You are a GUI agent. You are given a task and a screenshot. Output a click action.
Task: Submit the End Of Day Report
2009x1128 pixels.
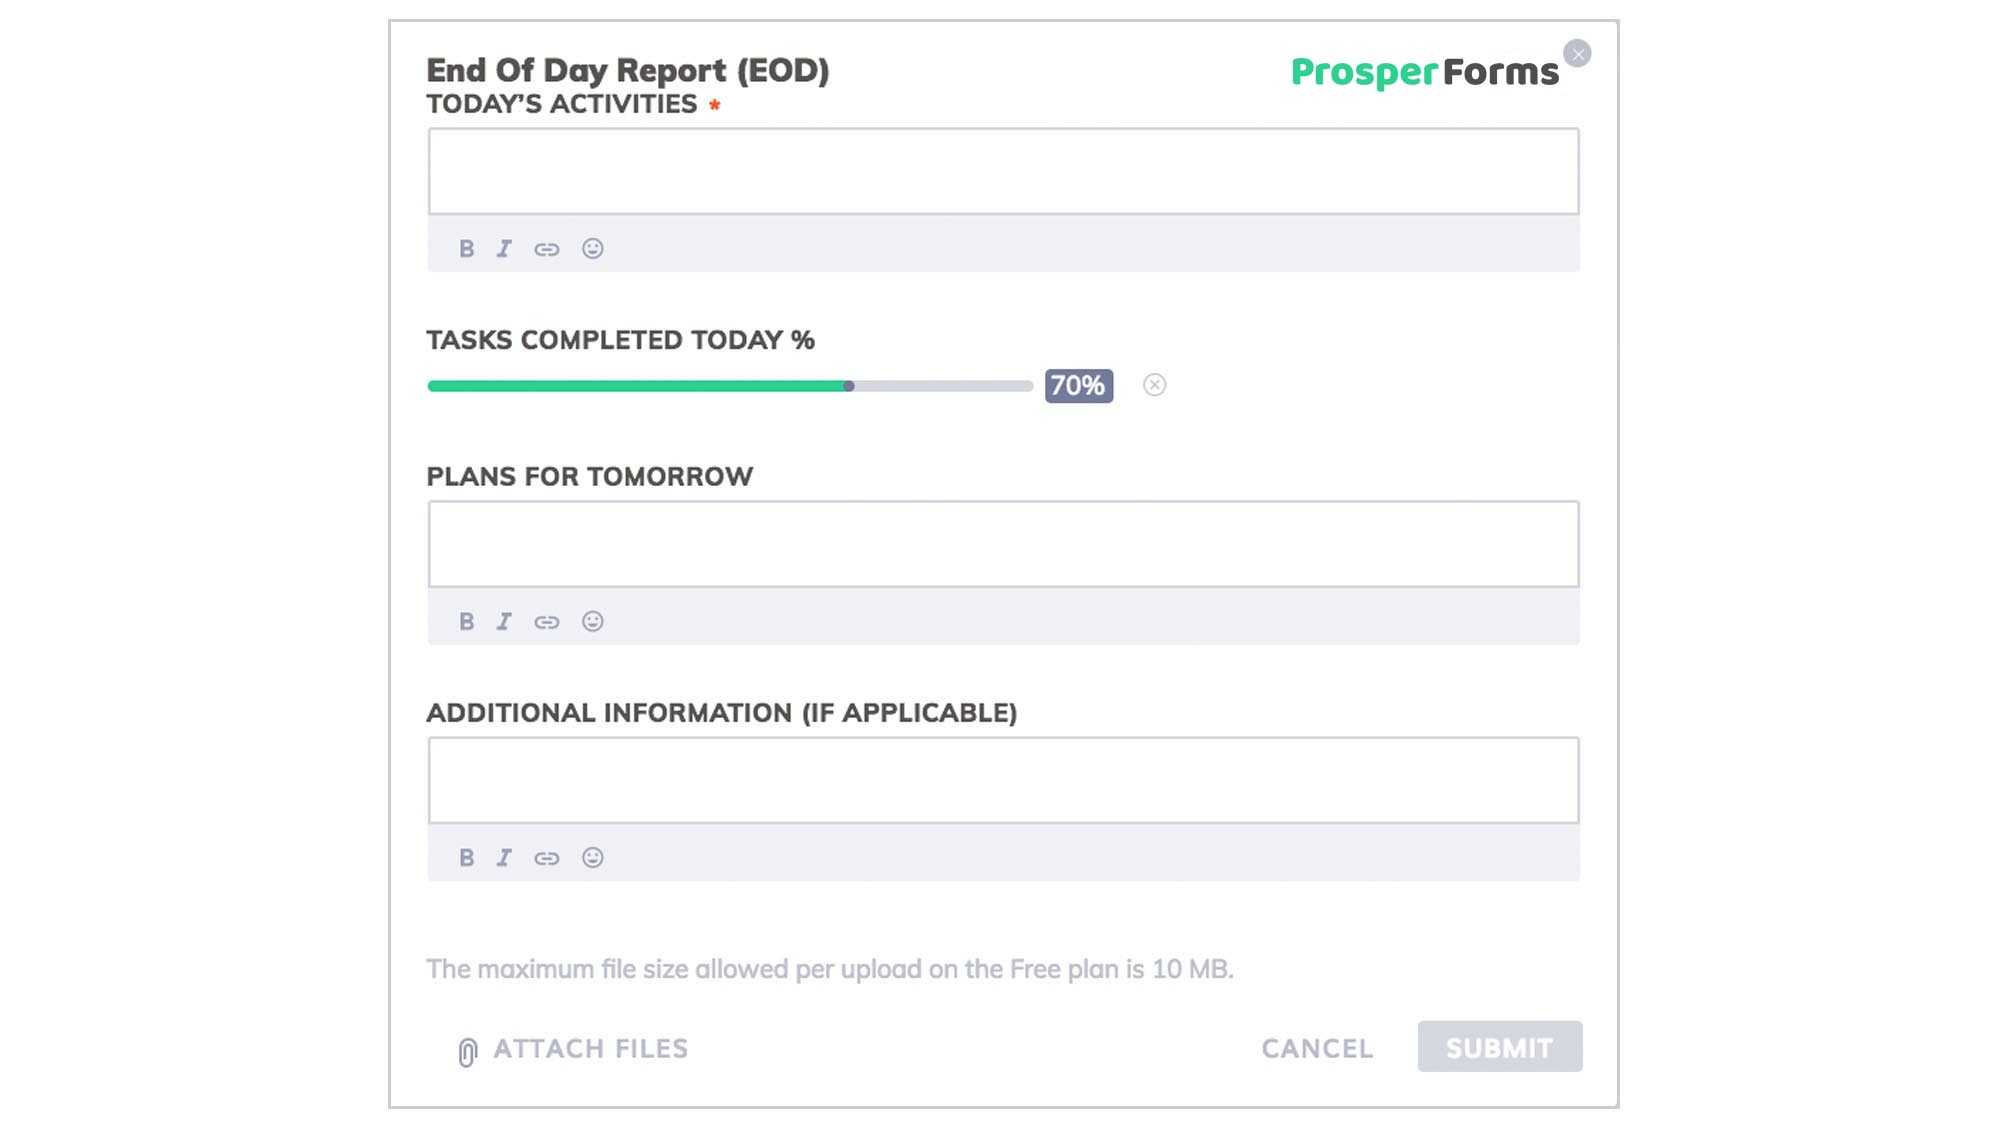pos(1498,1048)
